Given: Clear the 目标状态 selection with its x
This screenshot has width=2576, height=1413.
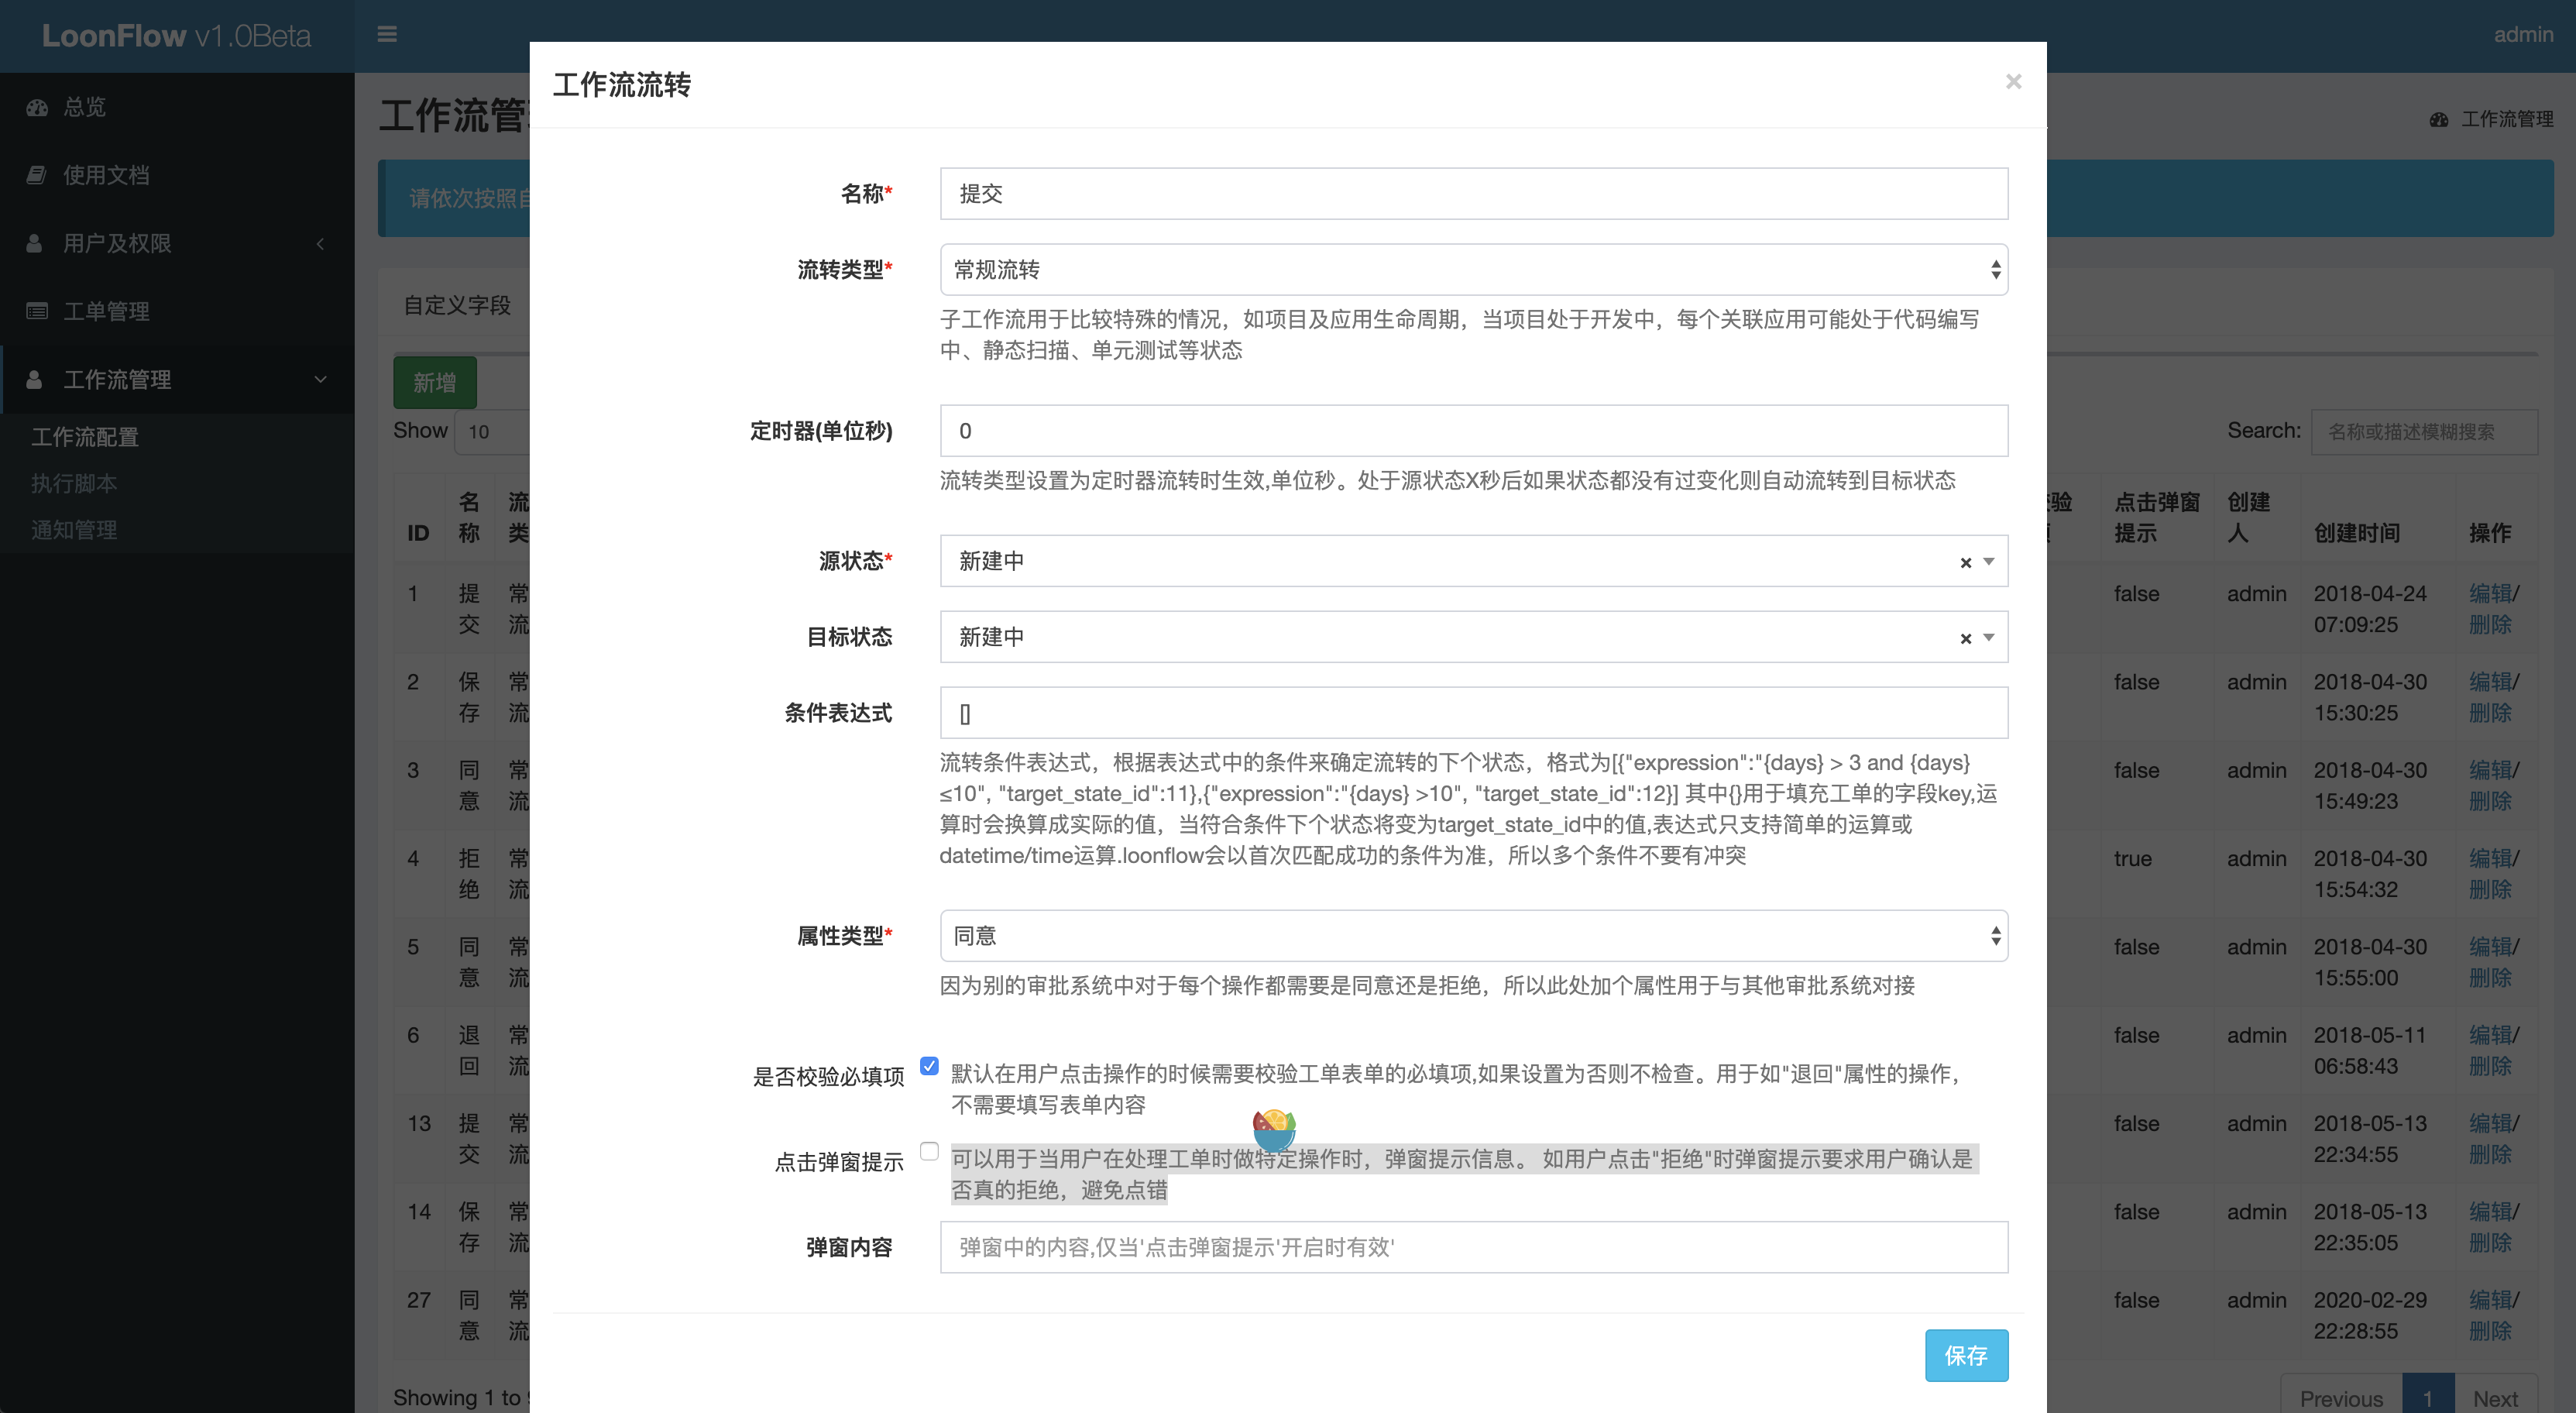Looking at the screenshot, I should (x=1965, y=638).
